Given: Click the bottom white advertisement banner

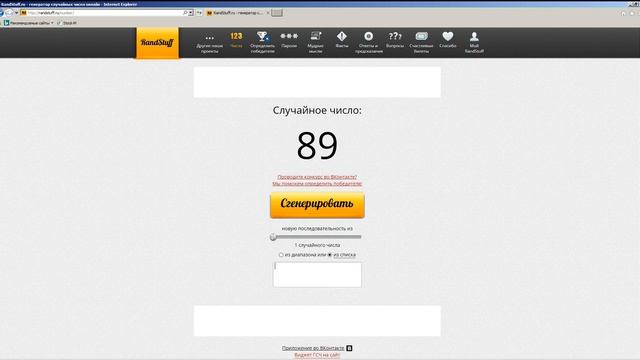Looking at the screenshot, I should coord(317,321).
